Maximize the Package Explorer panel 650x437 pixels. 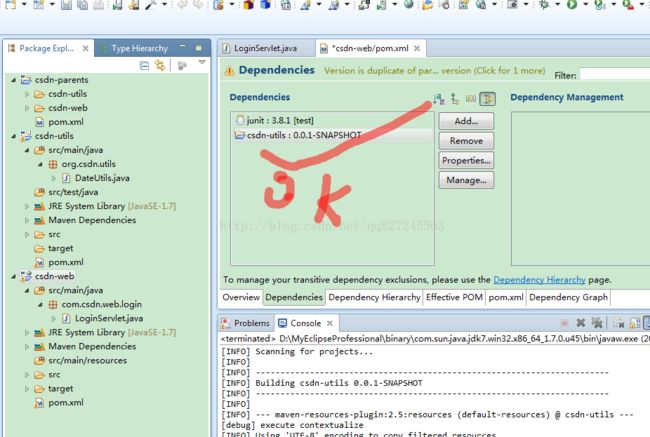click(x=199, y=48)
